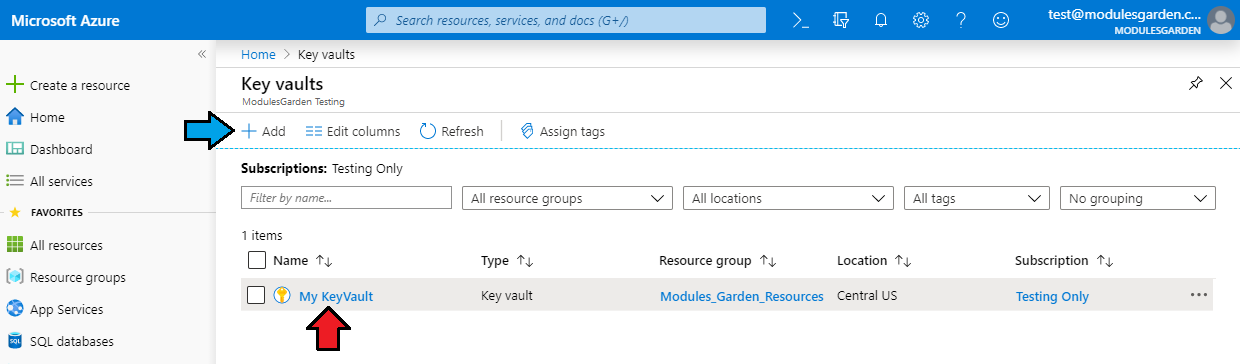Click the Refresh circular arrow icon
The height and width of the screenshot is (364, 1240).
pyautogui.click(x=428, y=131)
